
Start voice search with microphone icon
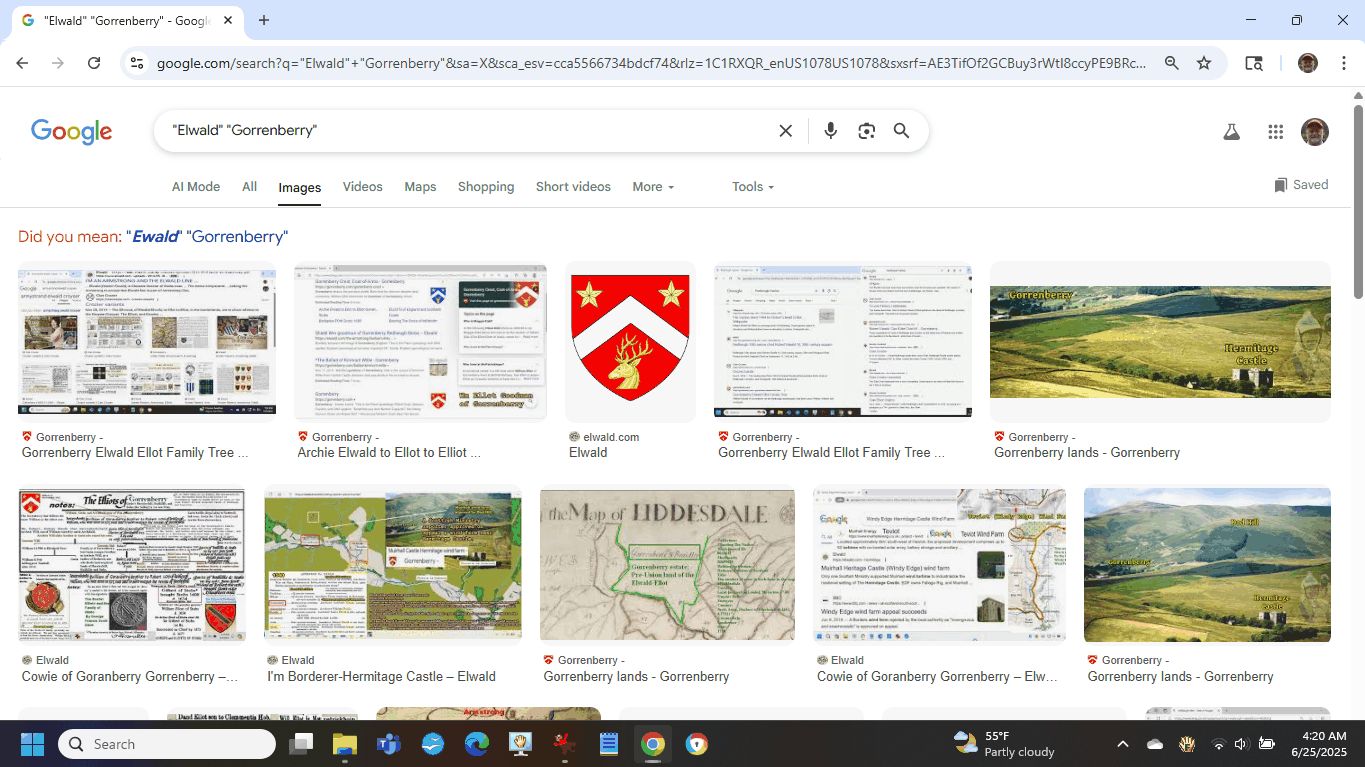click(830, 131)
